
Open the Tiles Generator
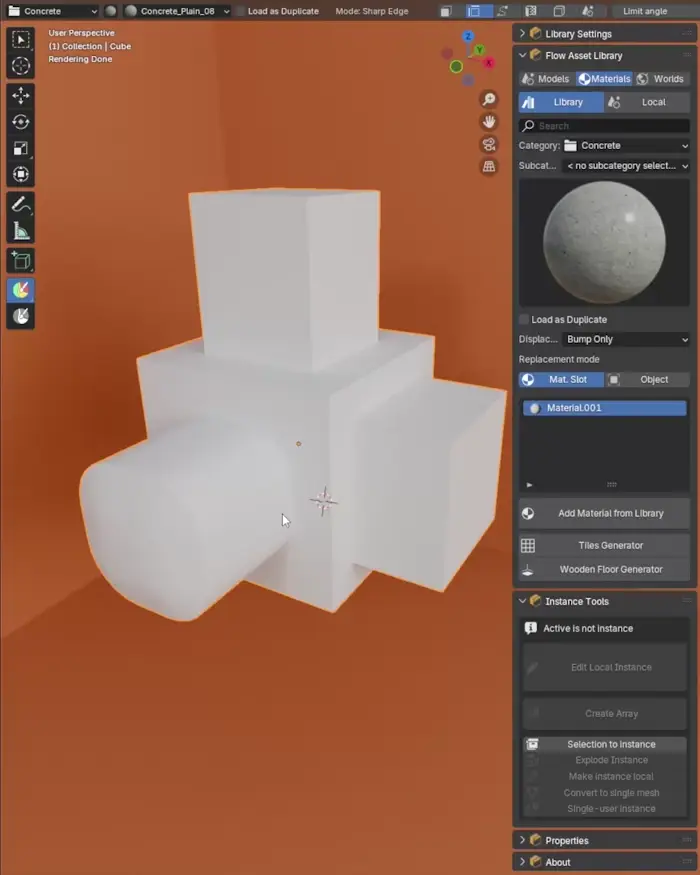pyautogui.click(x=604, y=545)
